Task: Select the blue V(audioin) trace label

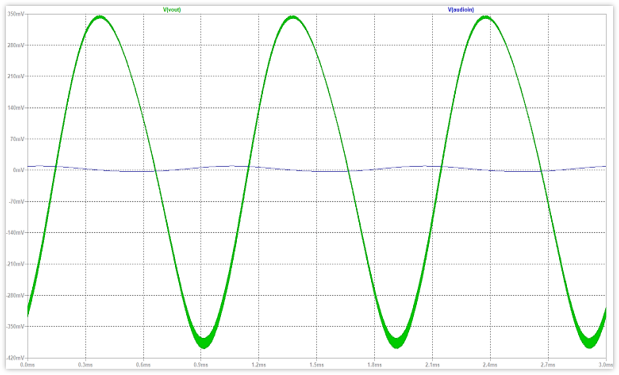Action: (461, 10)
